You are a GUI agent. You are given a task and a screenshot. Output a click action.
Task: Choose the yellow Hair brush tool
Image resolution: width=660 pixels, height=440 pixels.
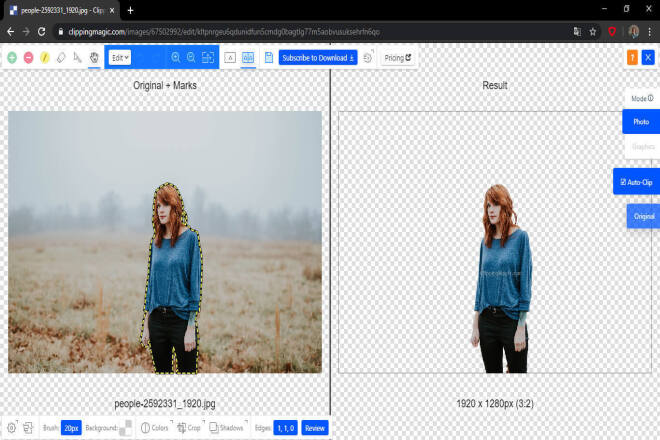[x=45, y=58]
